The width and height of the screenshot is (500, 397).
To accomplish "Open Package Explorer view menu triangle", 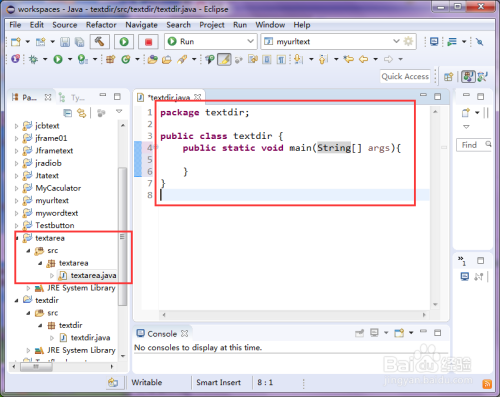I will pyautogui.click(x=119, y=111).
